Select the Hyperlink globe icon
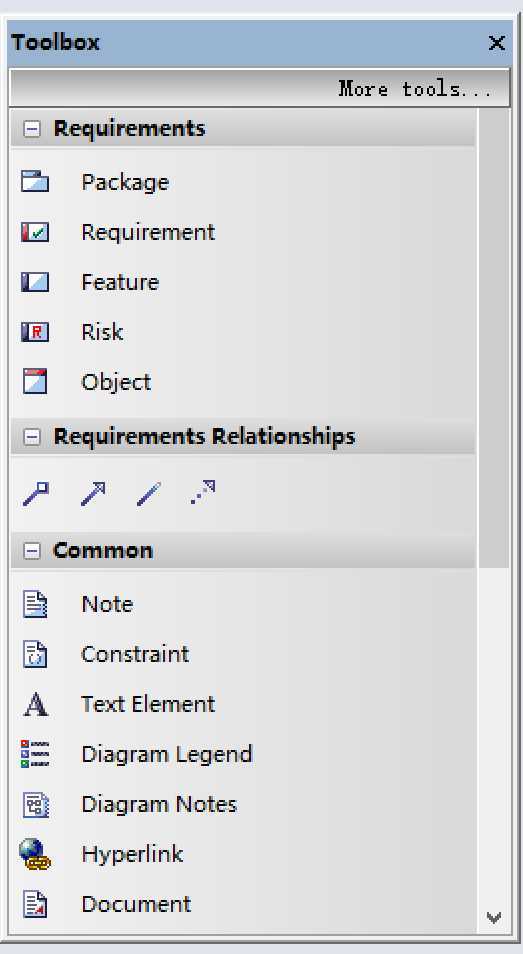Screen dimensions: 523x954 35,854
